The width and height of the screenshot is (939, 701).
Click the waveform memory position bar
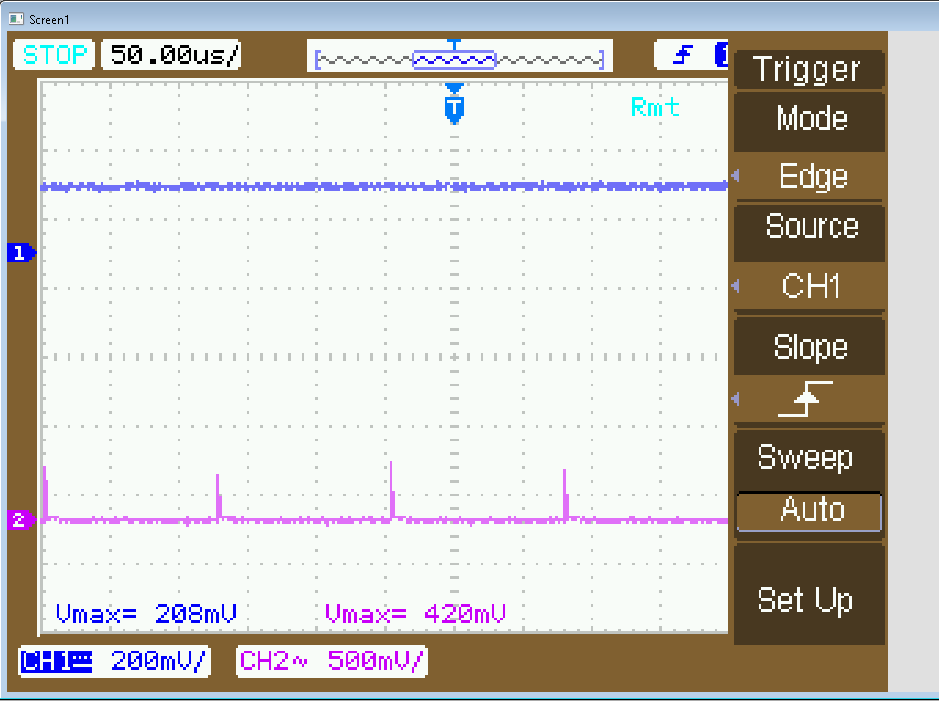click(459, 59)
